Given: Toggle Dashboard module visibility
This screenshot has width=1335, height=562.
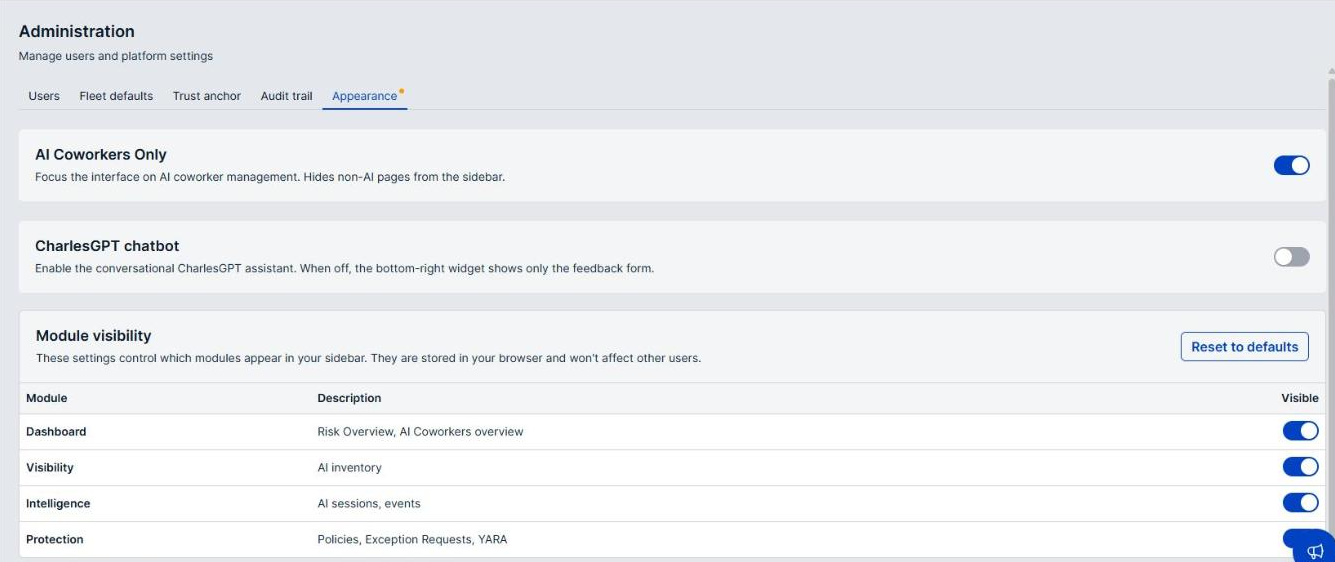Looking at the screenshot, I should coord(1300,431).
